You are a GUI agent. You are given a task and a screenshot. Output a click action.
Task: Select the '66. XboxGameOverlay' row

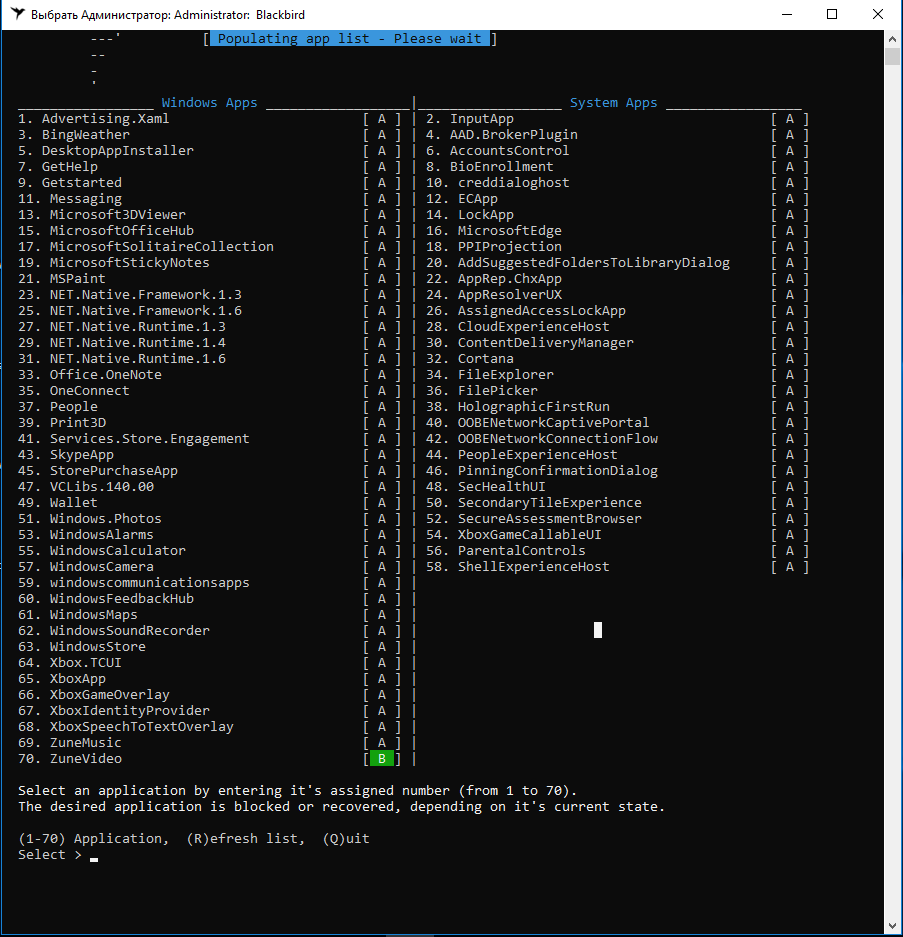click(x=209, y=695)
